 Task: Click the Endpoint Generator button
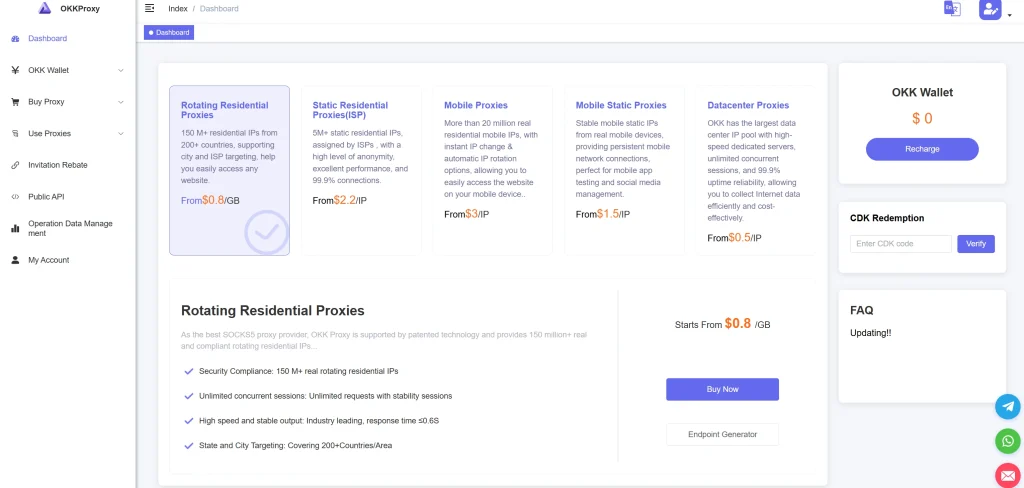(x=722, y=434)
